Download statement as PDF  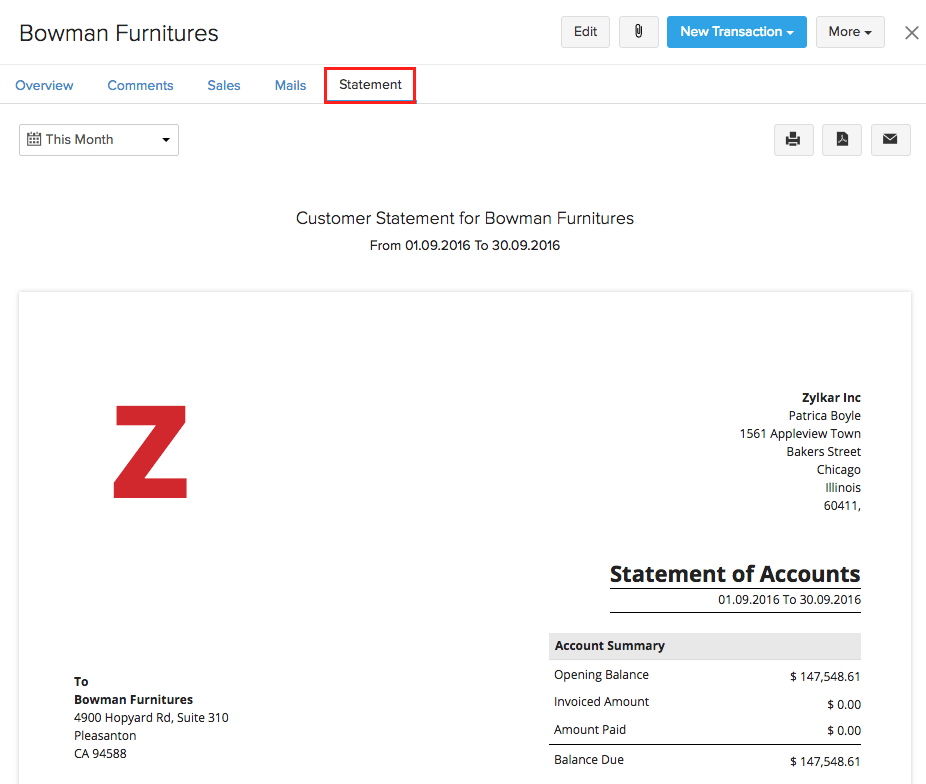point(842,140)
